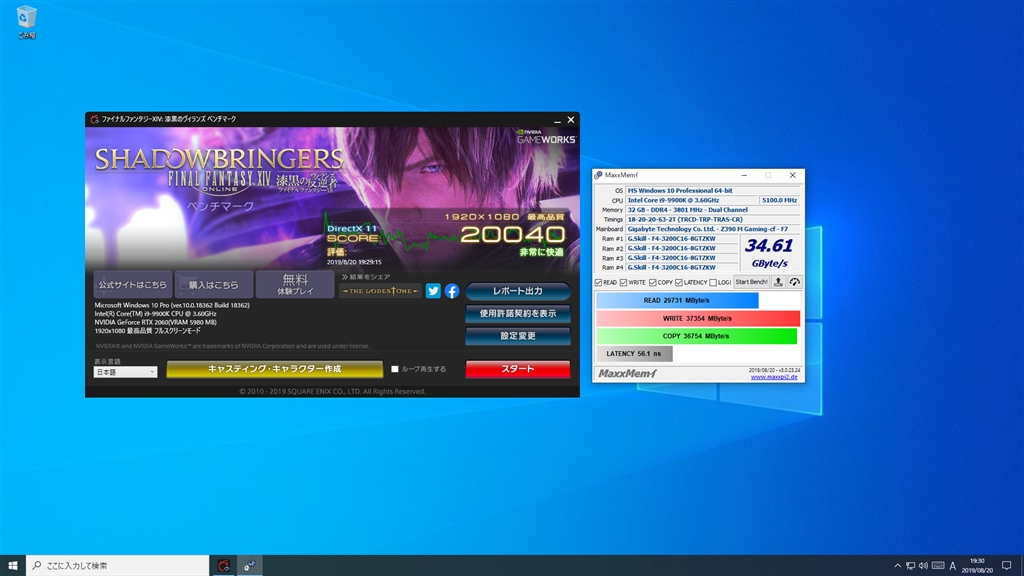Select CPU field Intel Core i9-9900K
This screenshot has width=1024, height=576.
click(x=692, y=200)
